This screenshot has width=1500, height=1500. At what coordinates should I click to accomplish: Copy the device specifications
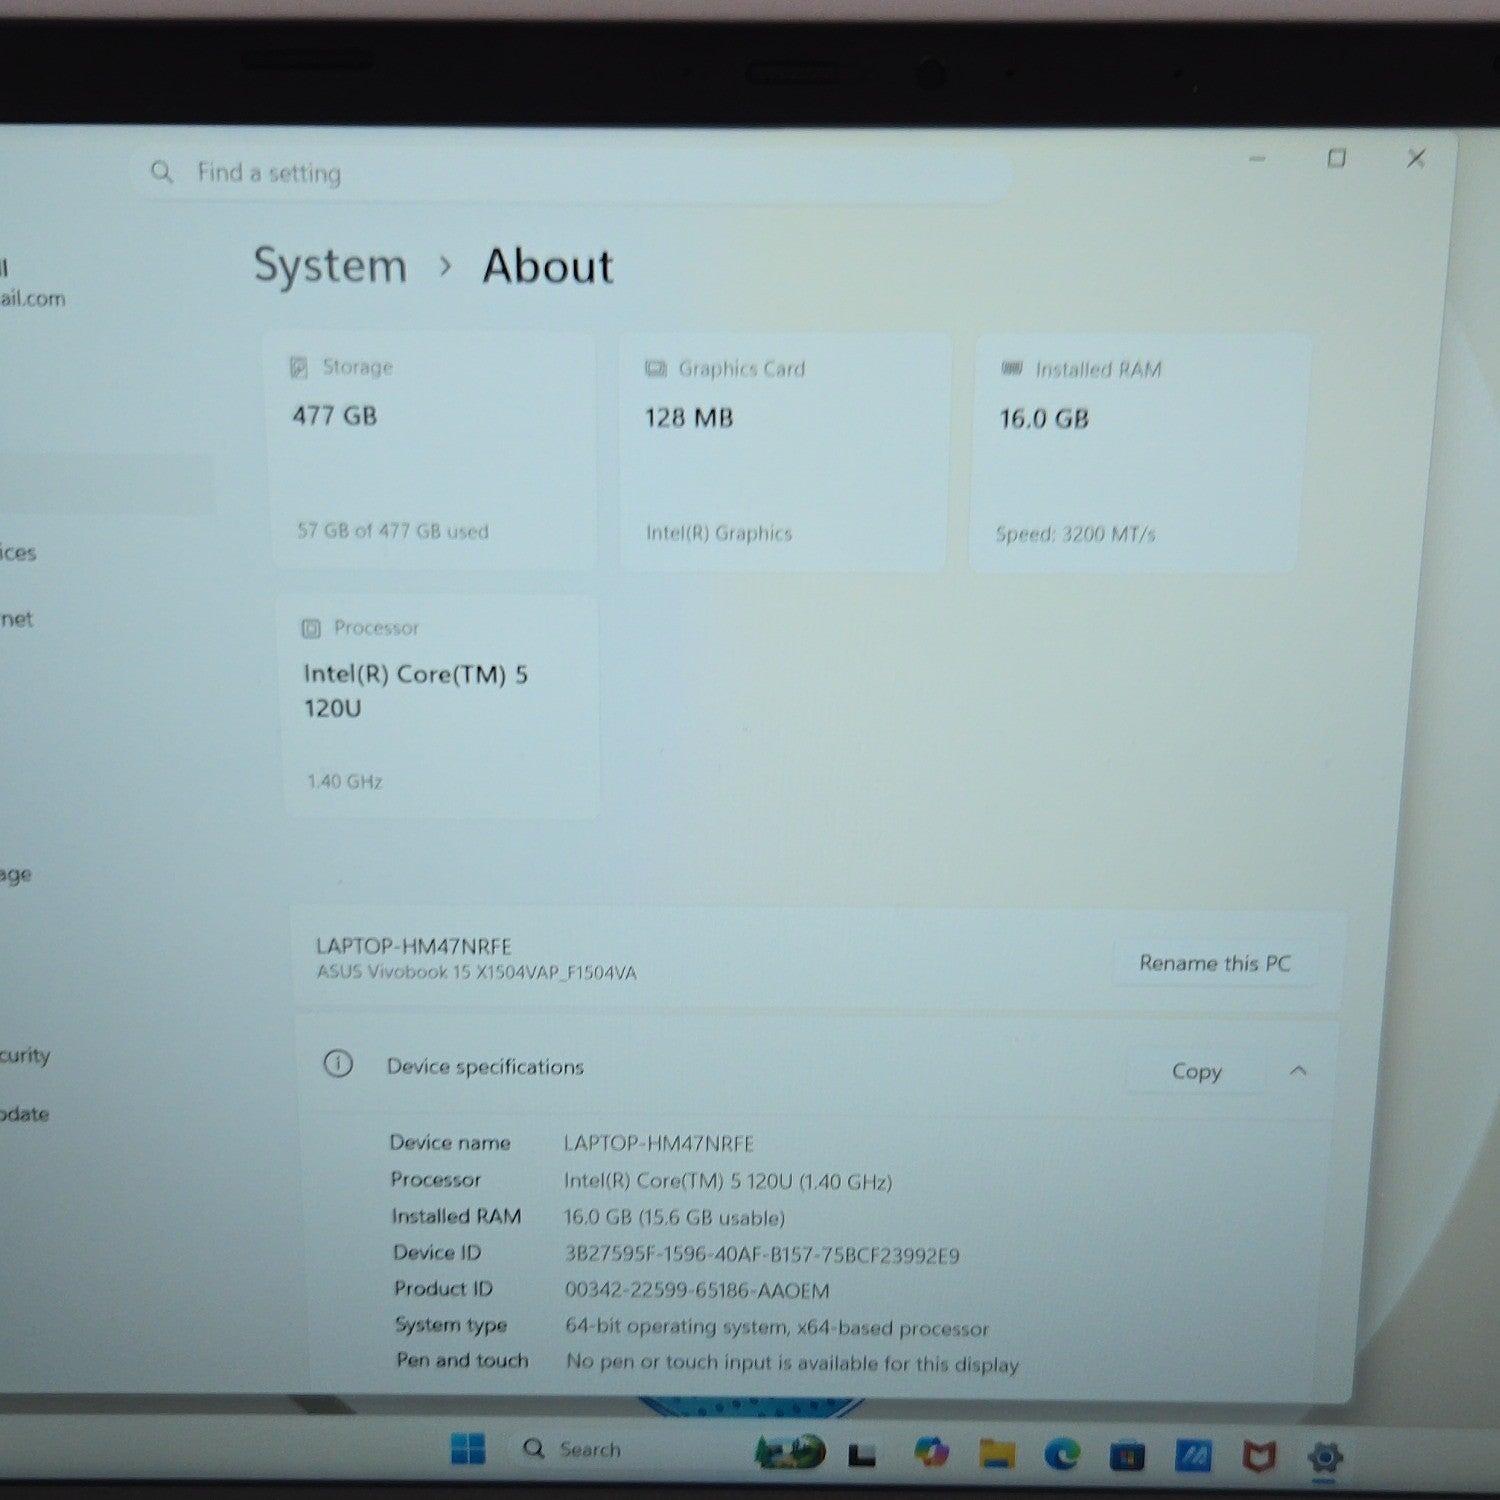tap(1197, 1071)
